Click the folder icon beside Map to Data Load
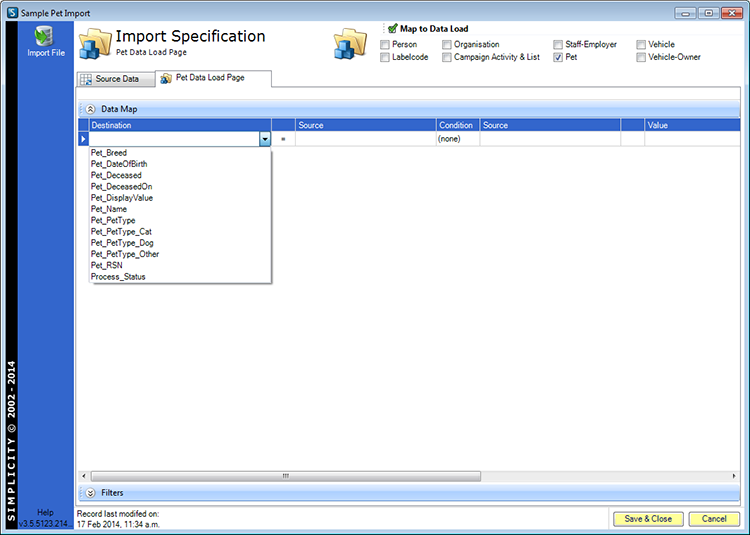750x535 pixels. (x=350, y=44)
